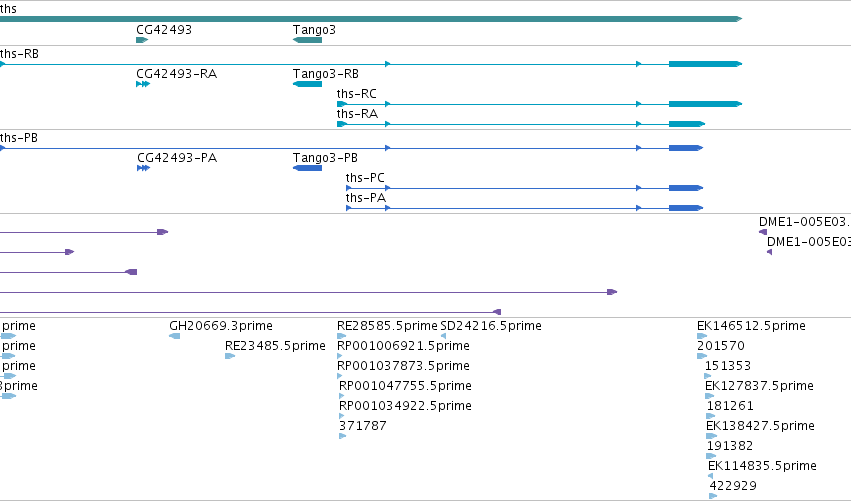Select the Tango3-RB transcript glyph
The height and width of the screenshot is (501, 851).
pyautogui.click(x=307, y=84)
